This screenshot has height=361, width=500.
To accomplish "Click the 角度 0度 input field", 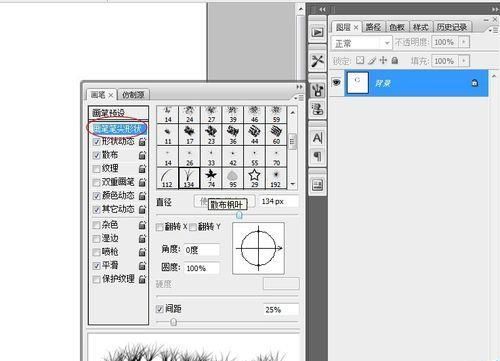I will click(202, 250).
